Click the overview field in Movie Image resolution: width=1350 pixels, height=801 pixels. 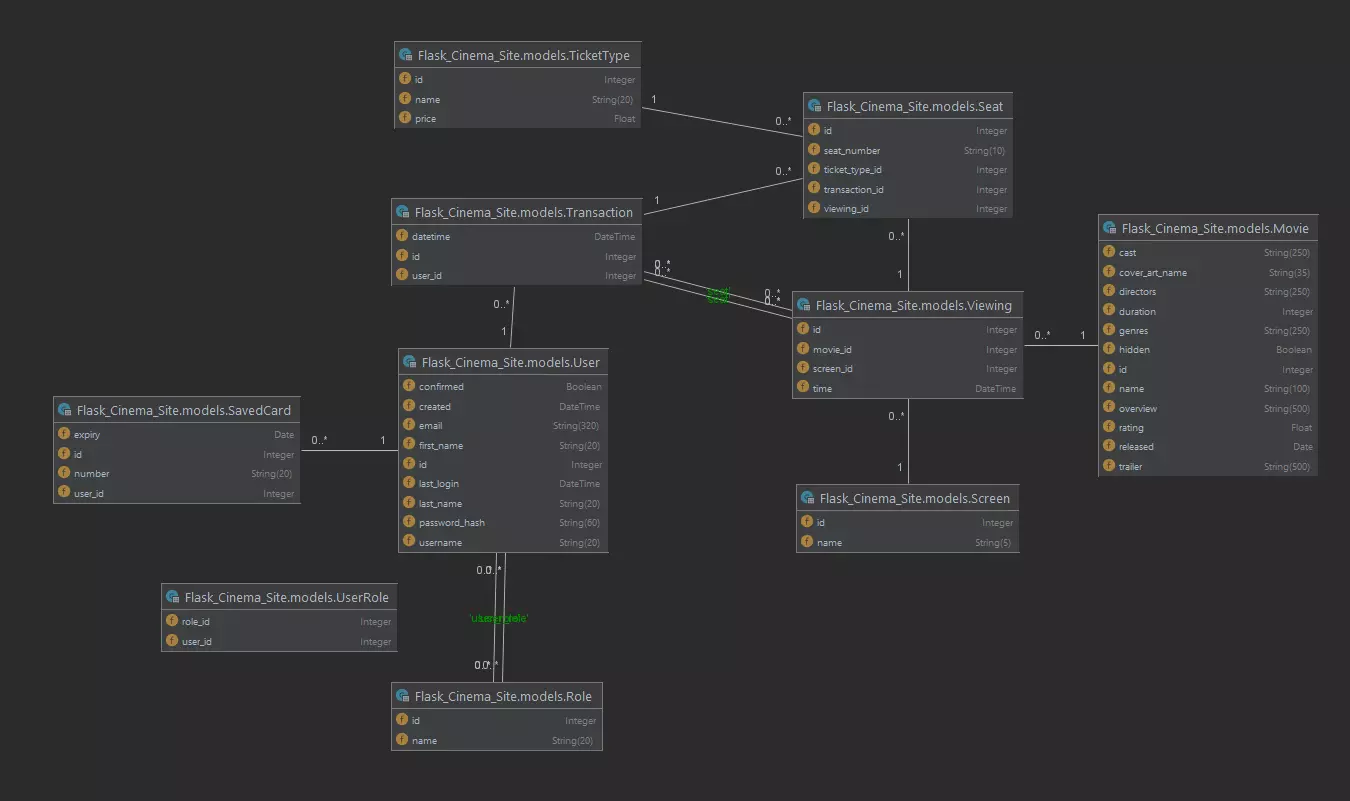pos(1208,408)
